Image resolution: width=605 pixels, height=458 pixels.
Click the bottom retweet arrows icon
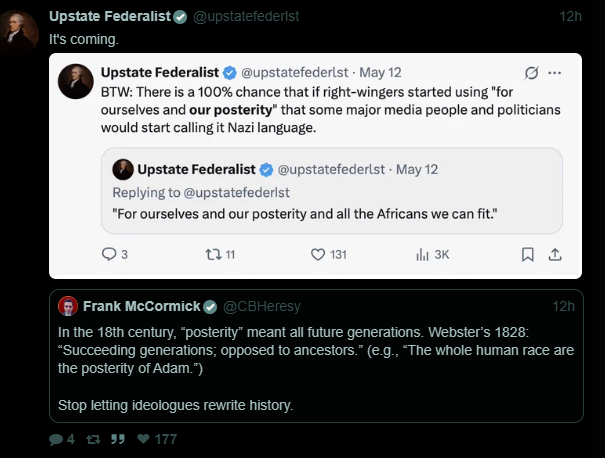[93, 439]
